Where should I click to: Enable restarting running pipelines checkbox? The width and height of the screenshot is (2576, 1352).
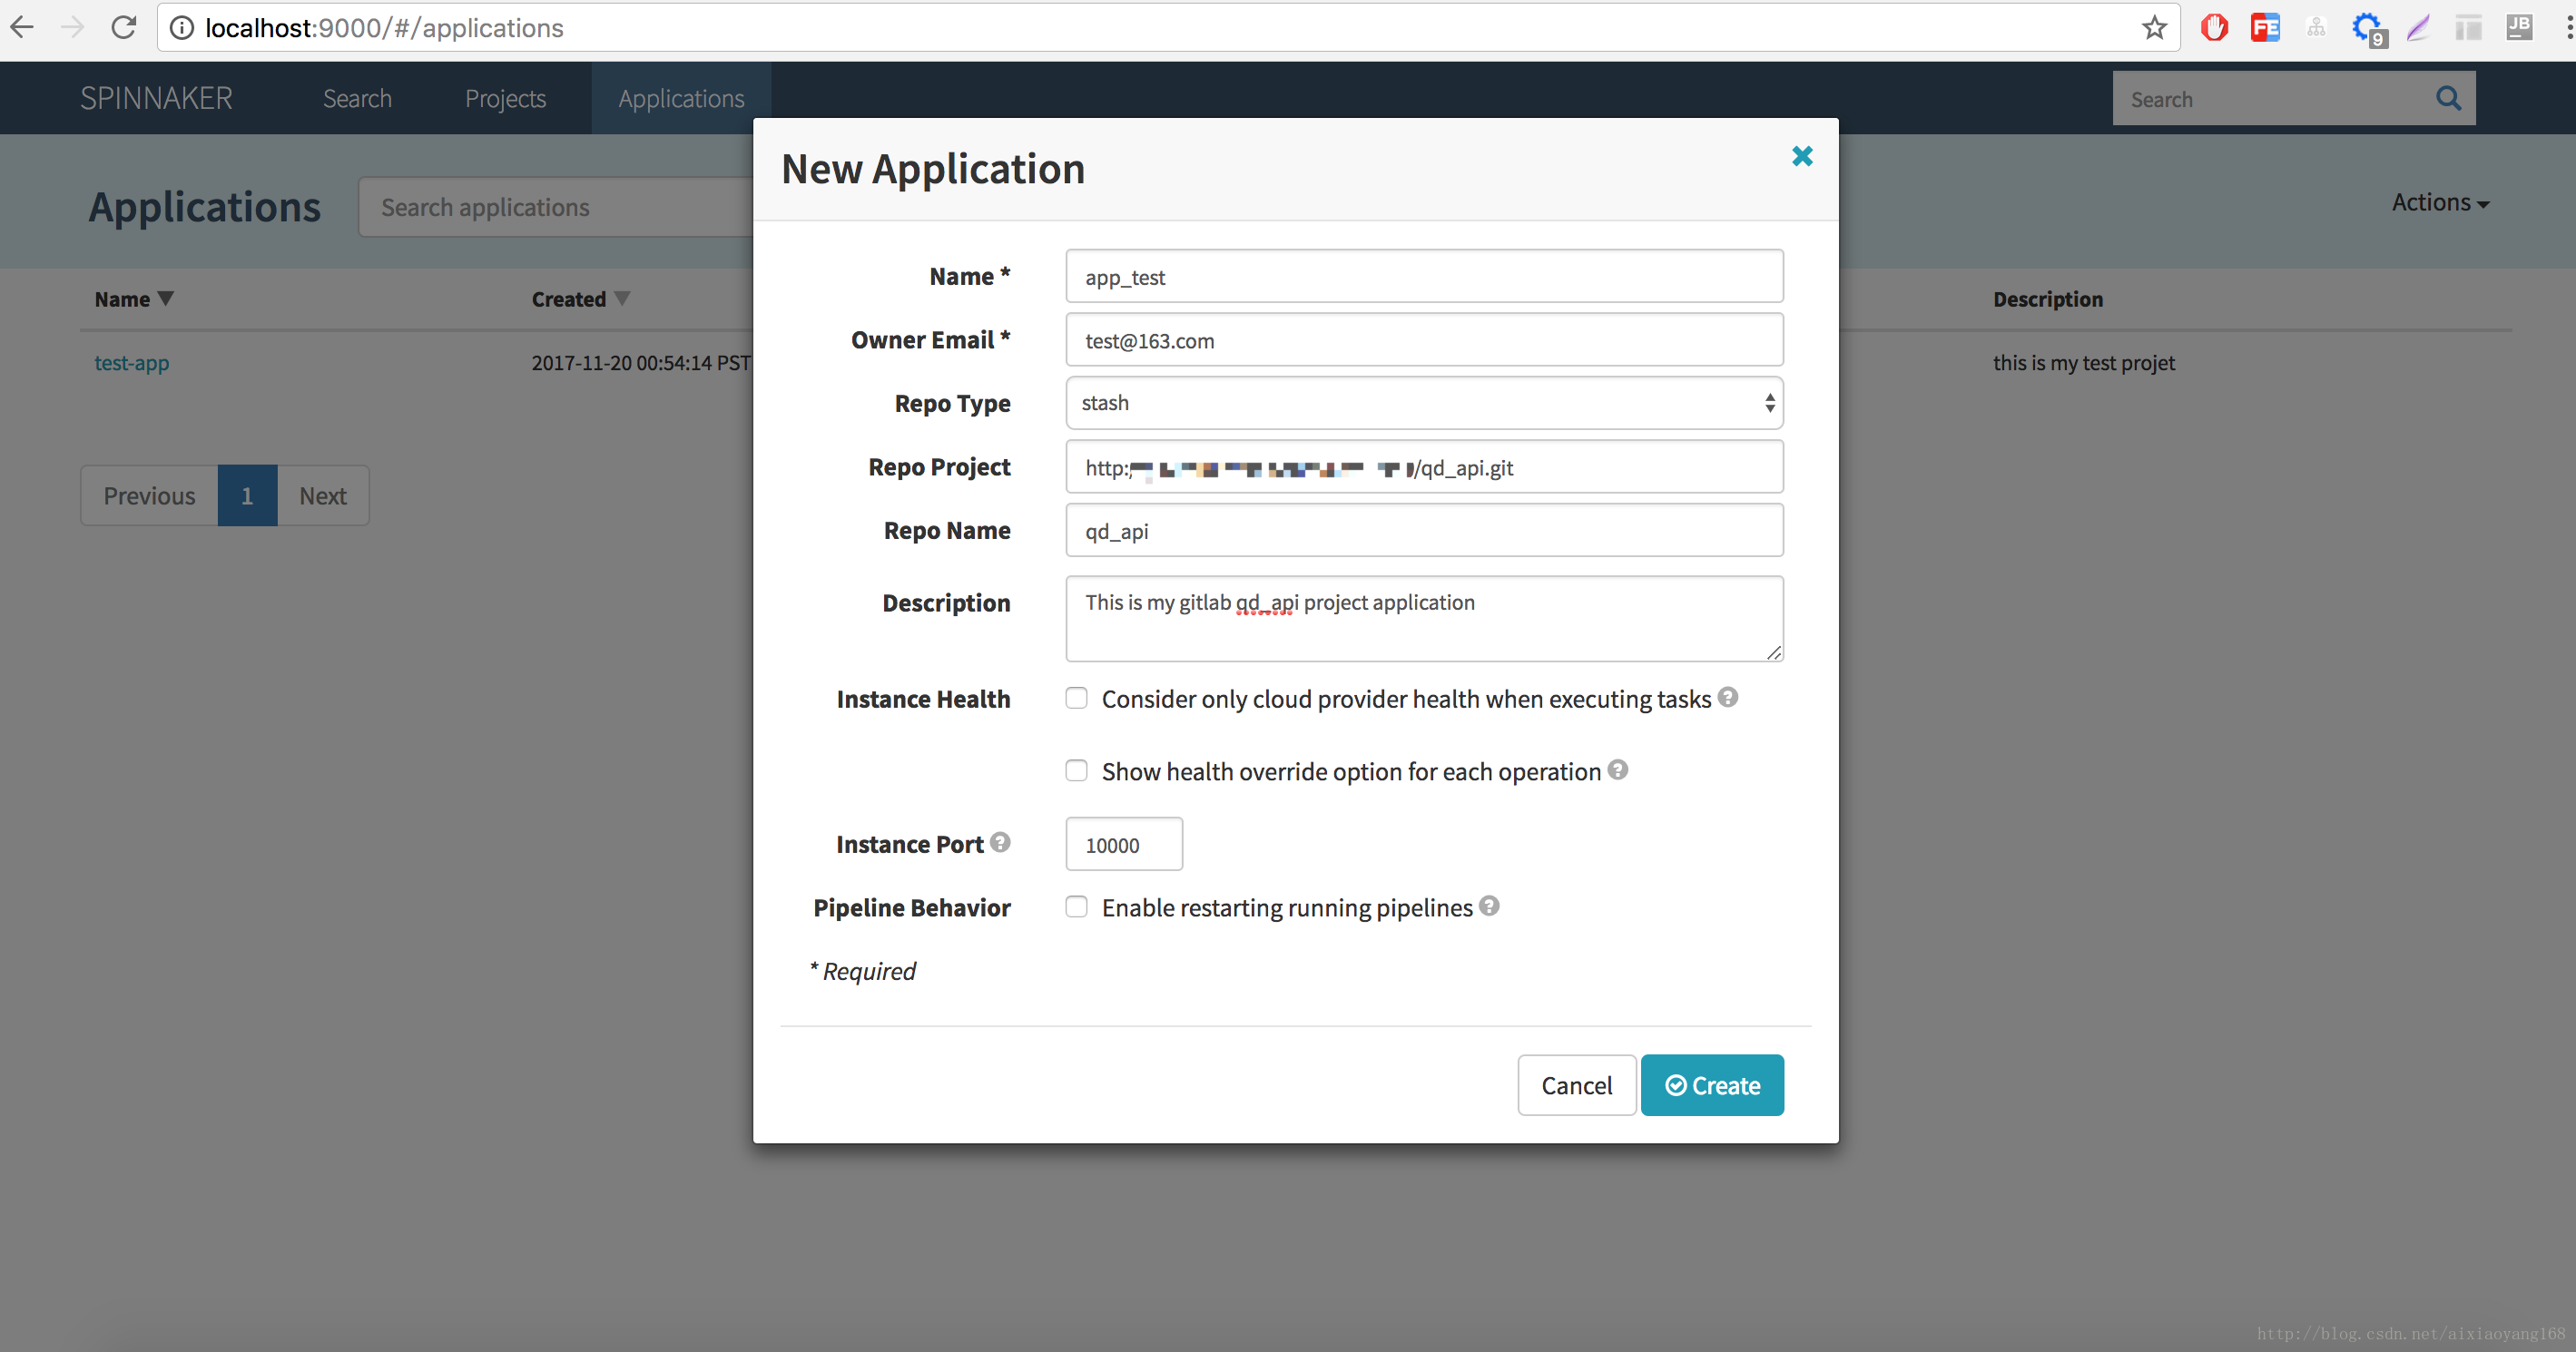tap(1075, 906)
